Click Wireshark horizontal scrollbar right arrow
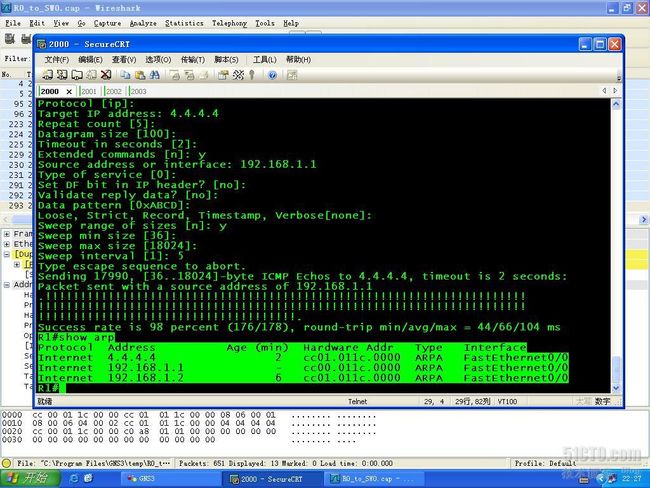This screenshot has width=650, height=488. [644, 220]
